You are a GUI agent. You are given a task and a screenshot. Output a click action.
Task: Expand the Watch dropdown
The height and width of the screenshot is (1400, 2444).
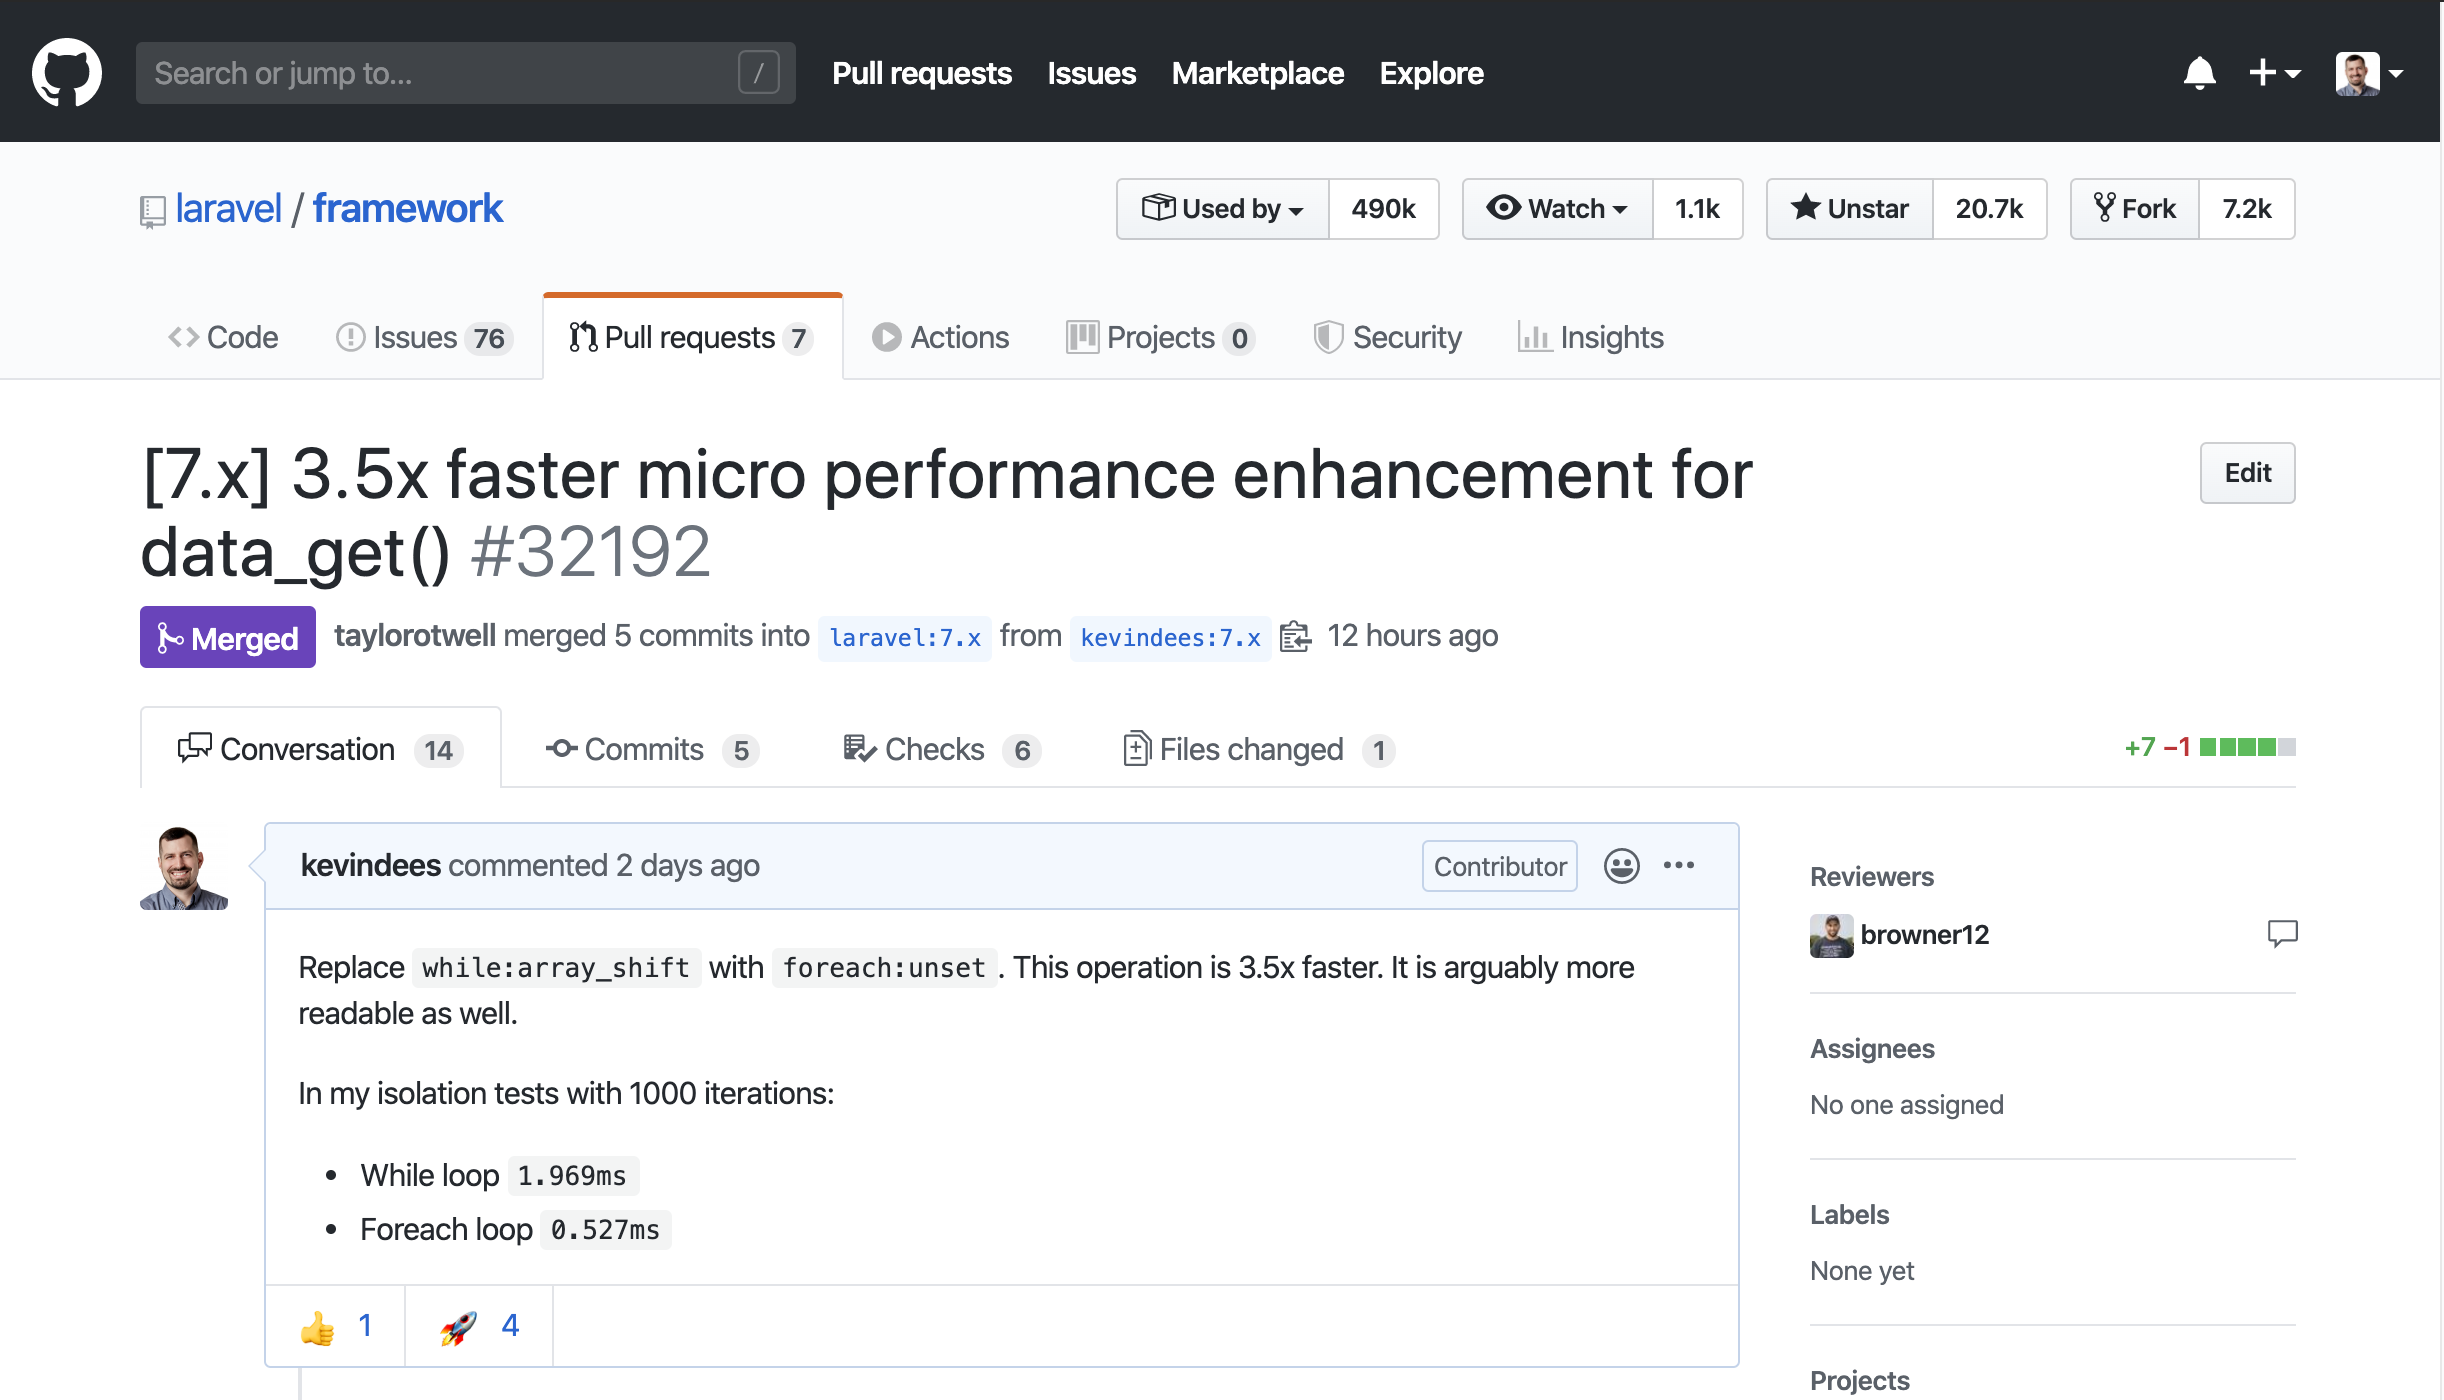coord(1557,208)
